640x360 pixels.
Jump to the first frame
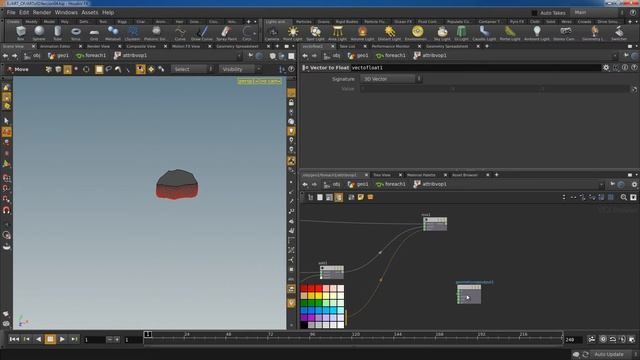coord(14,339)
